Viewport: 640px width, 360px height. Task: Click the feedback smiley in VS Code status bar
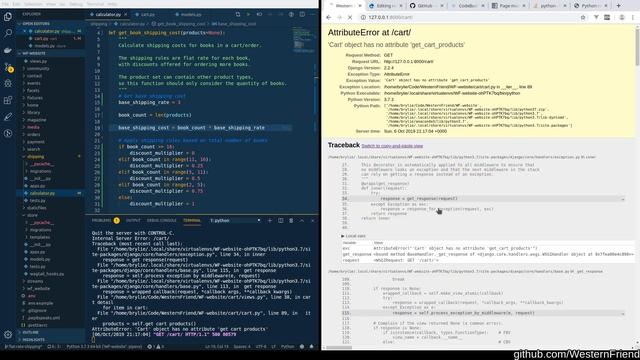pos(302,347)
